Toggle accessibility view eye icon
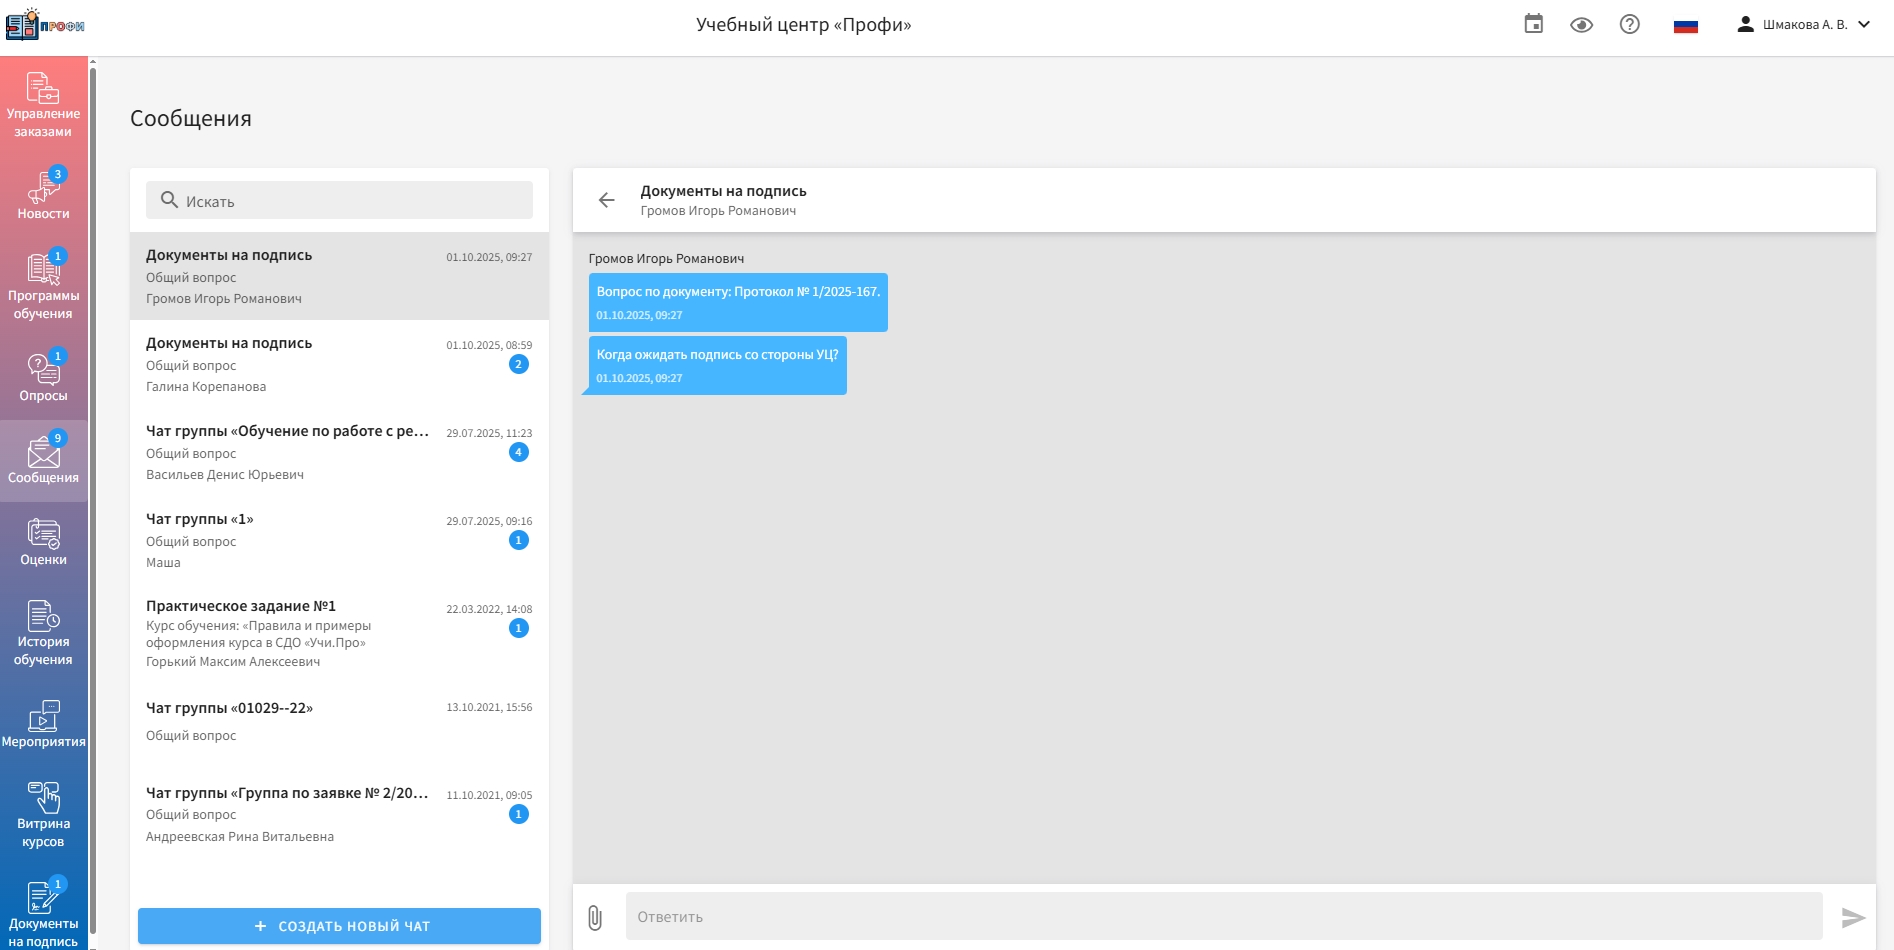1894x950 pixels. click(x=1581, y=25)
